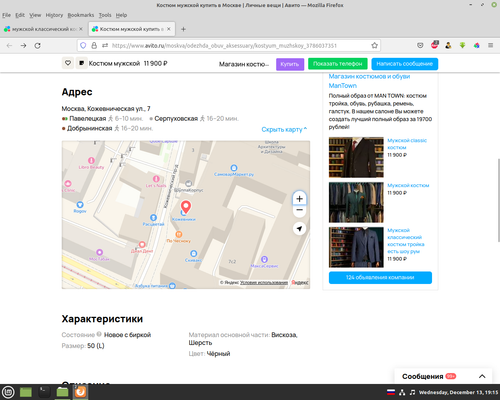Open Мужской classic костюм listing link

(x=407, y=144)
